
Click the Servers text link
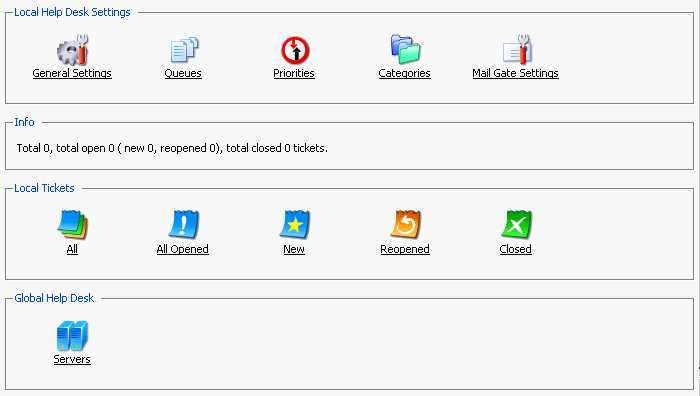coord(72,359)
